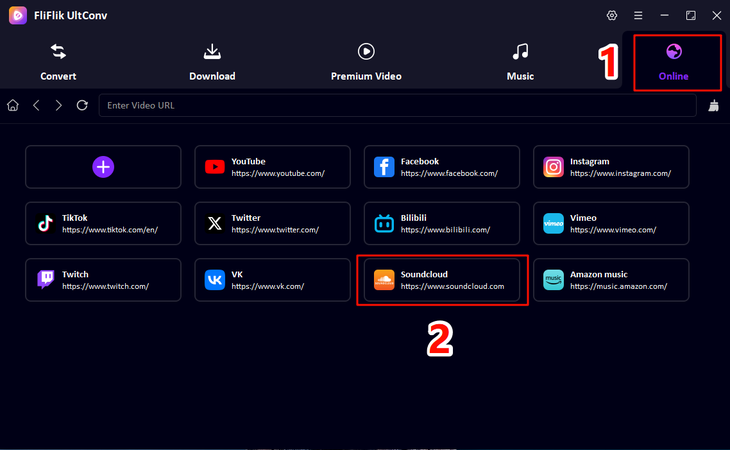Open the YouTube site tile
730x450 pixels.
272,167
